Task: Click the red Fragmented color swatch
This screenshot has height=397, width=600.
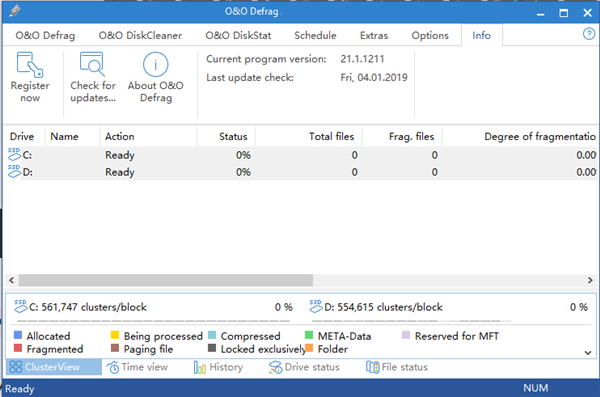Action: [18, 348]
